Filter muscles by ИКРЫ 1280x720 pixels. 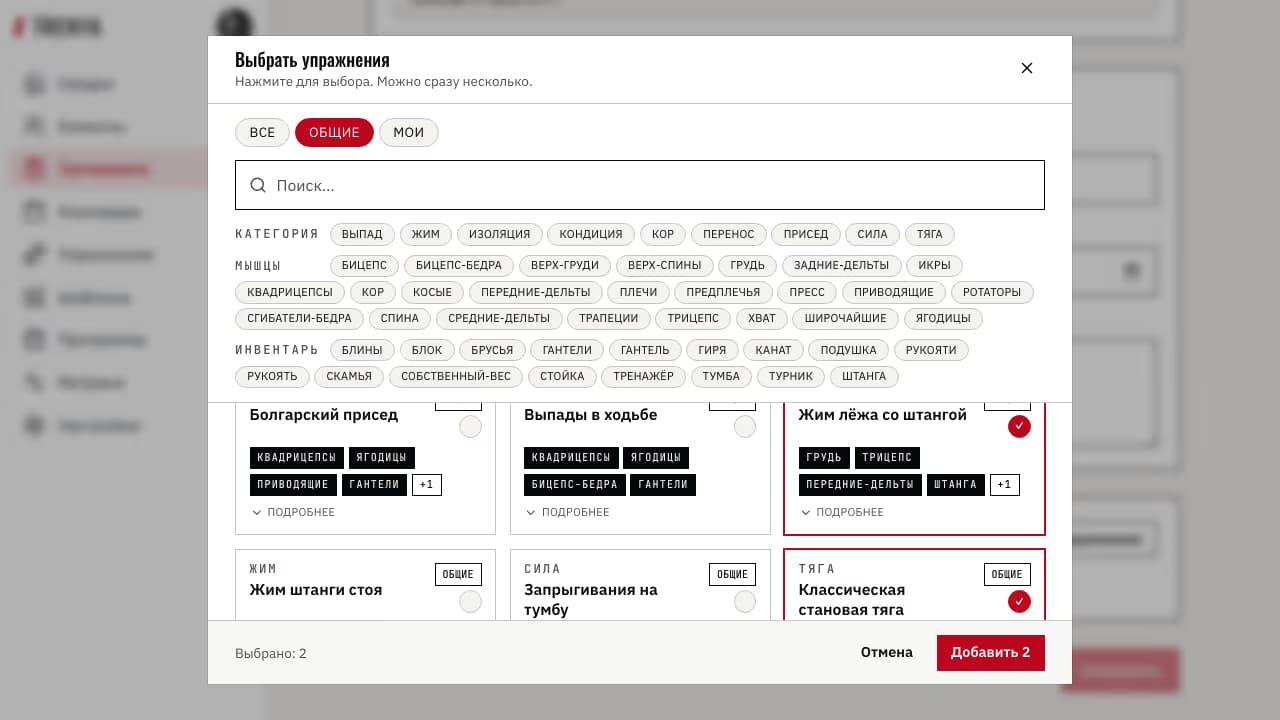coord(934,265)
